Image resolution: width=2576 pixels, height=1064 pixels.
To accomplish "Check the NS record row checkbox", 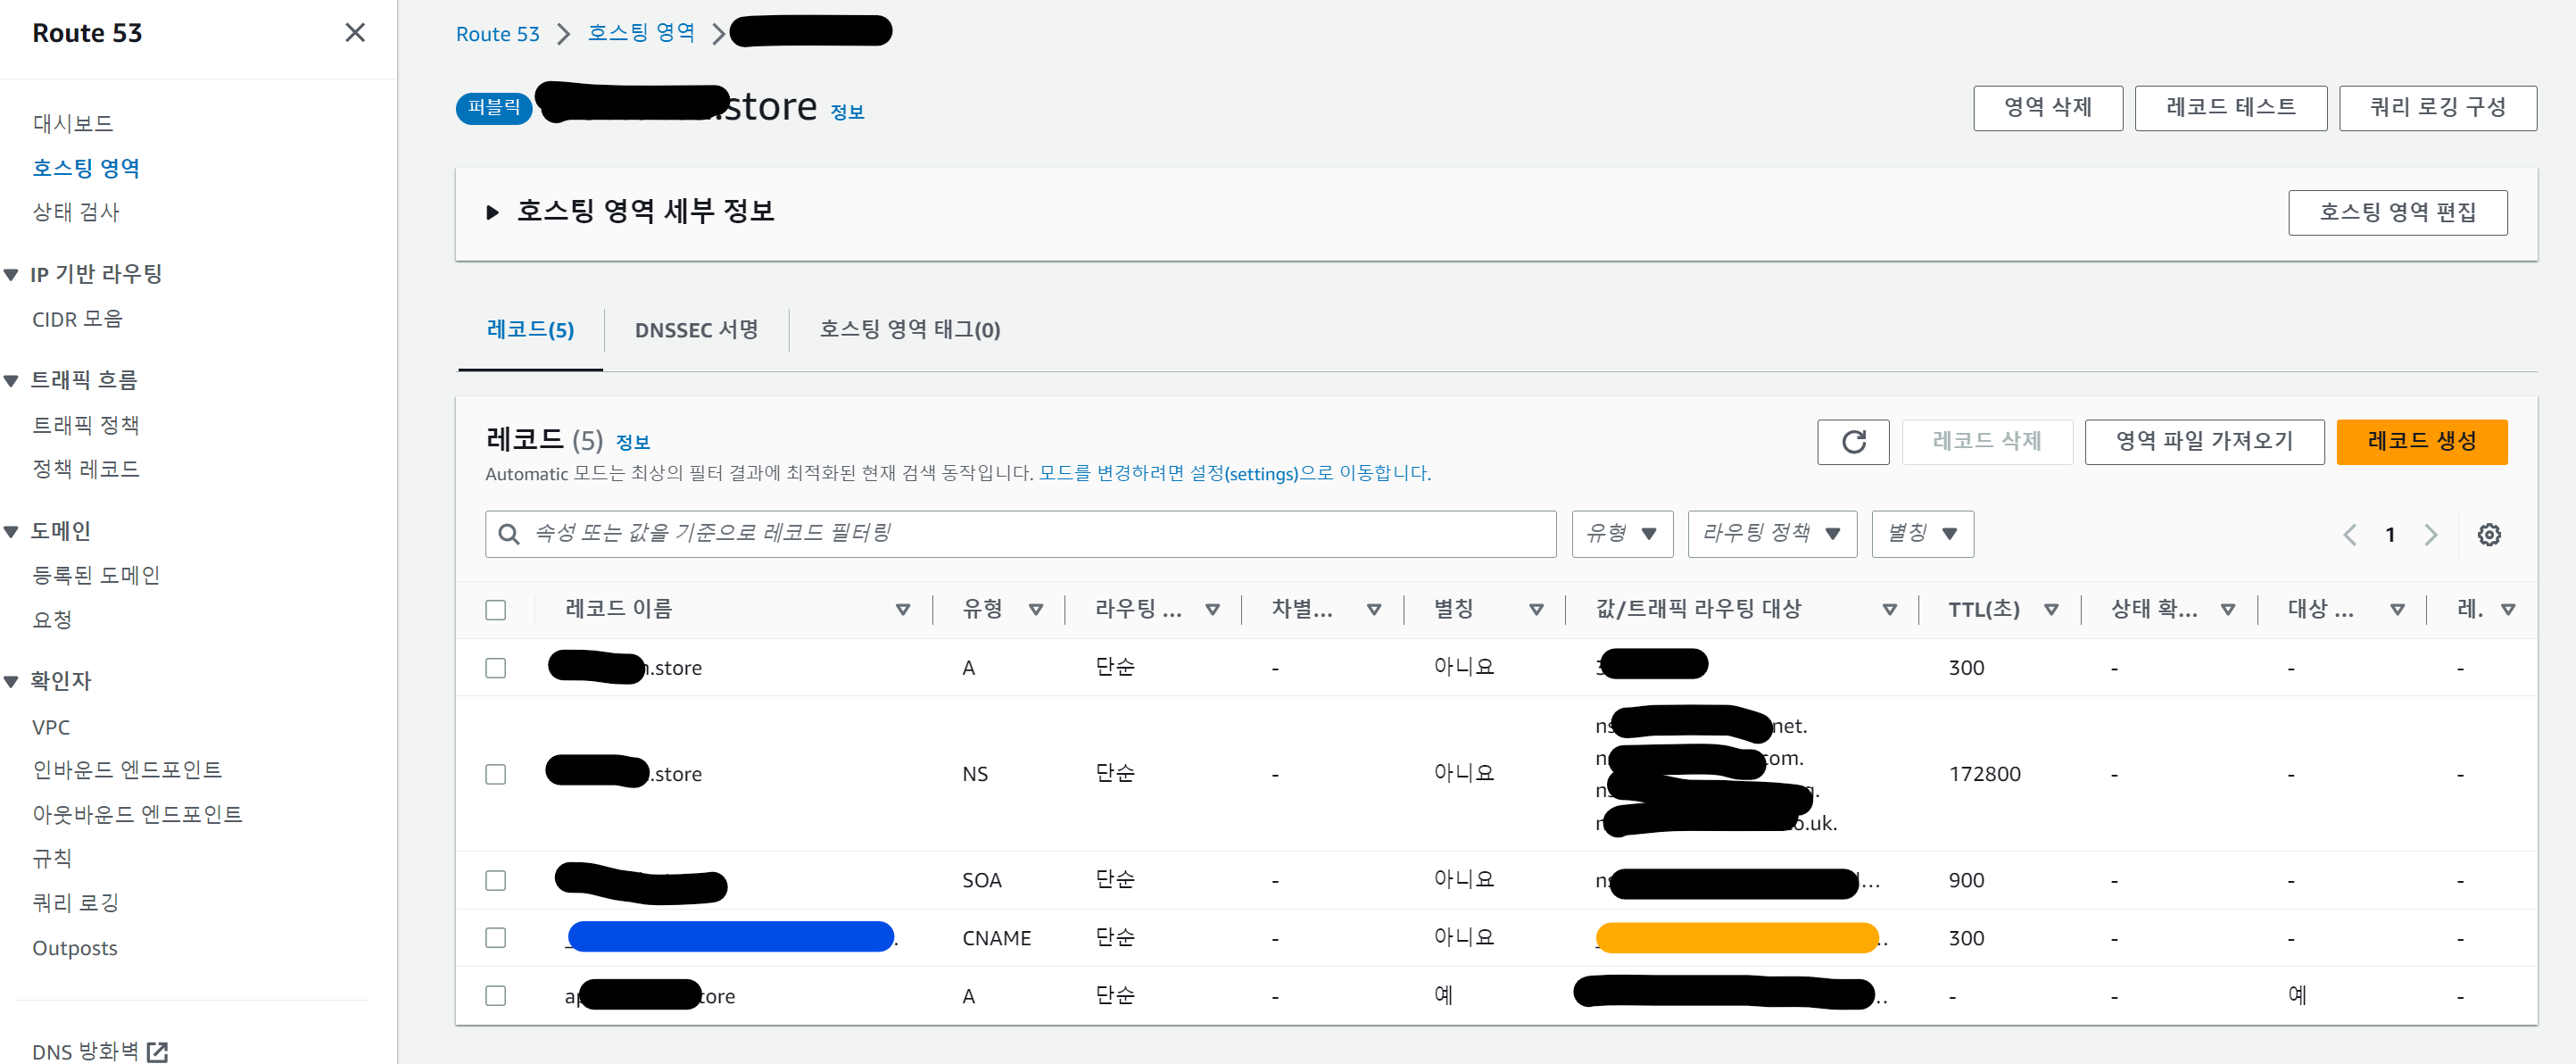I will [x=495, y=774].
